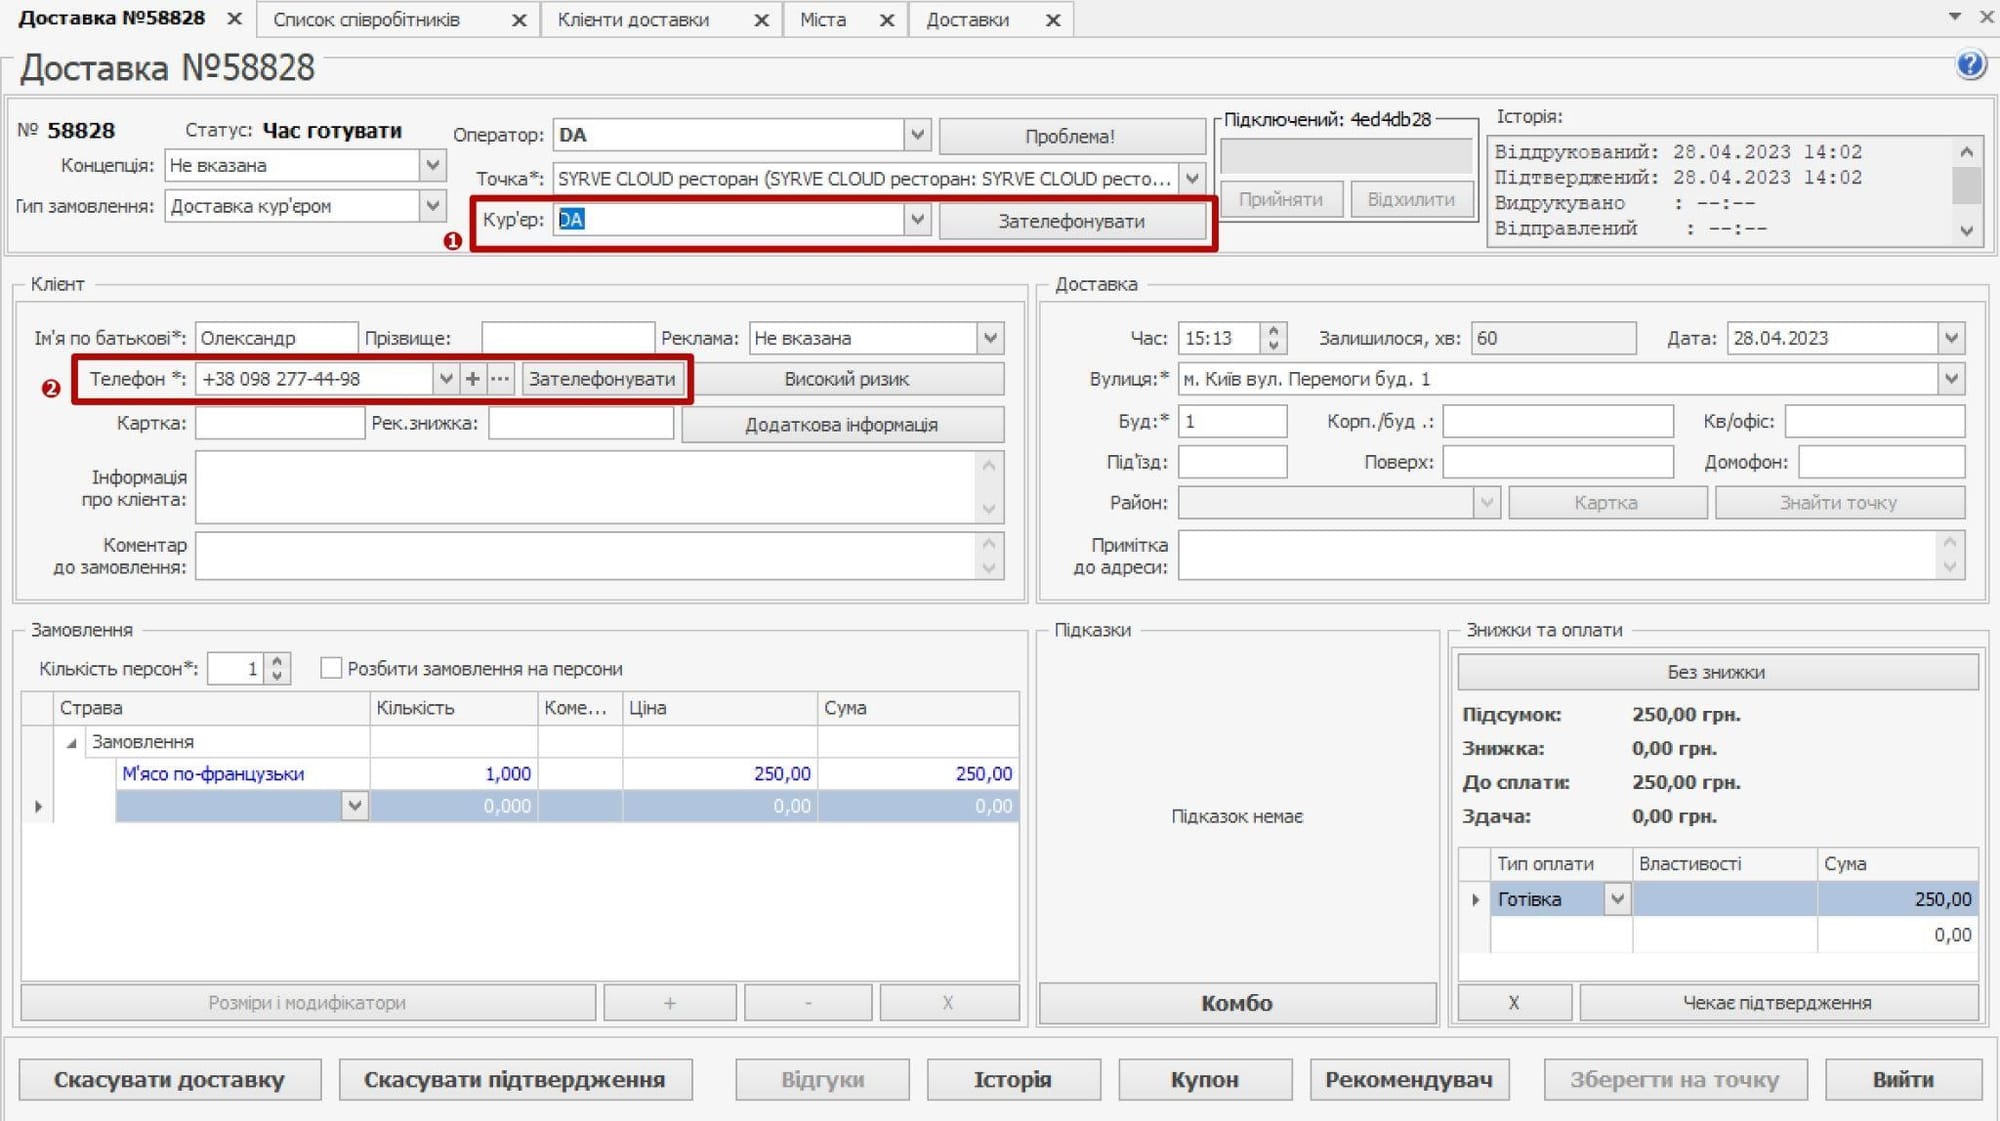Screen dimensions: 2000x1121
Task: Select the Доставка №58828 tab
Action: click(112, 18)
